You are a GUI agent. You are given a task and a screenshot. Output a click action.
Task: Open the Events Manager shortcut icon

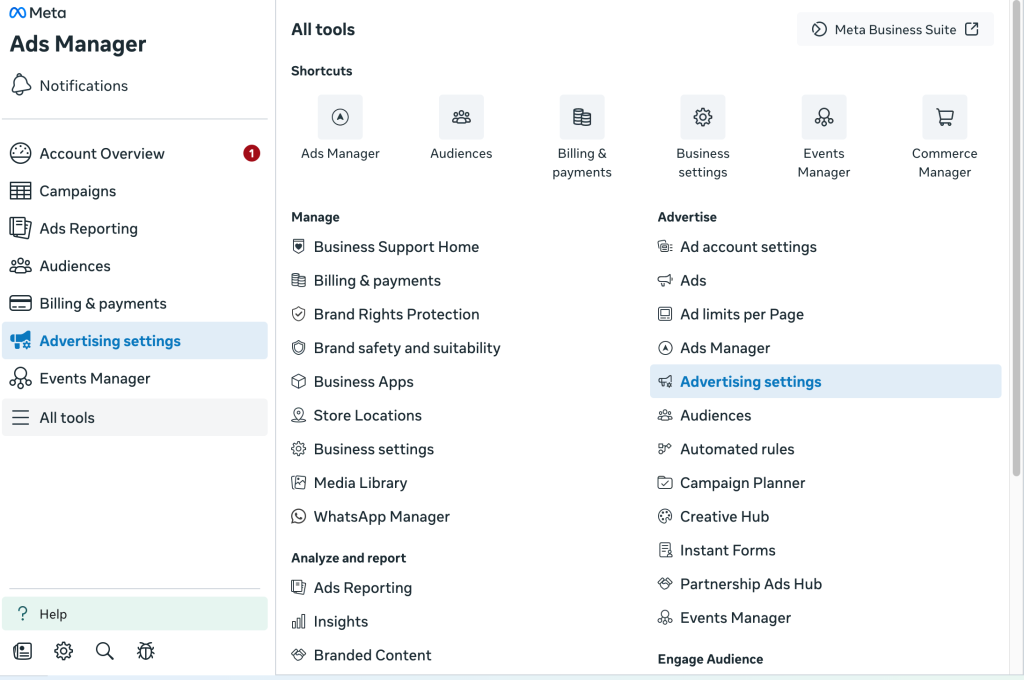pyautogui.click(x=824, y=116)
